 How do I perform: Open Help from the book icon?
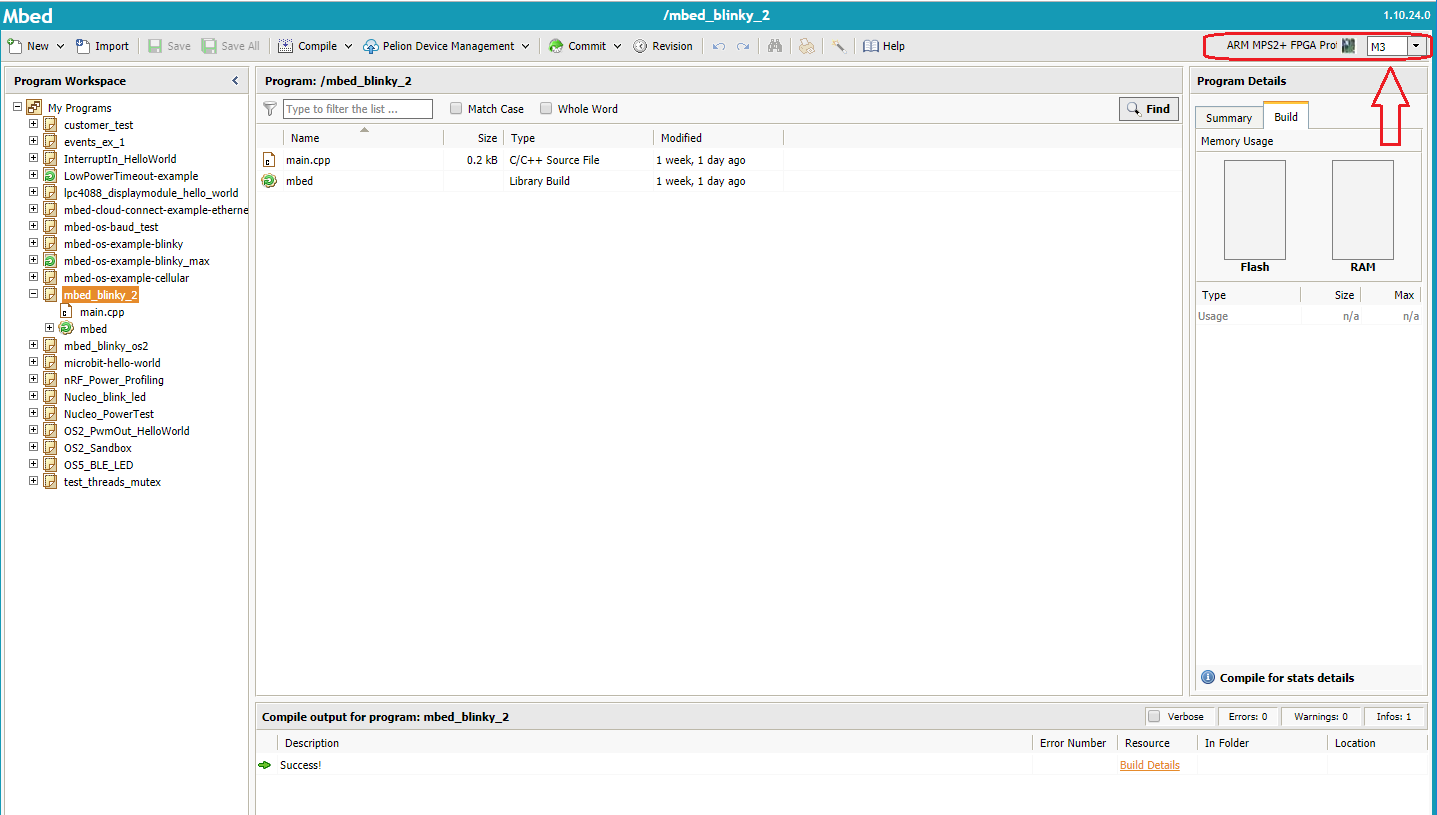coord(871,46)
